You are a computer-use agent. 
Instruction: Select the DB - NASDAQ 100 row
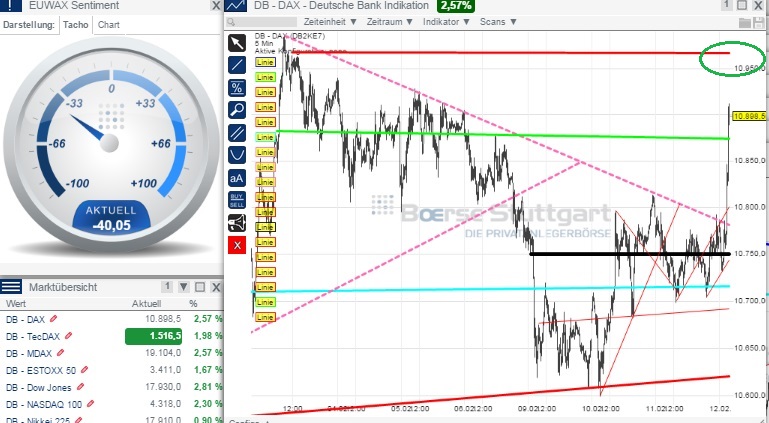112,404
